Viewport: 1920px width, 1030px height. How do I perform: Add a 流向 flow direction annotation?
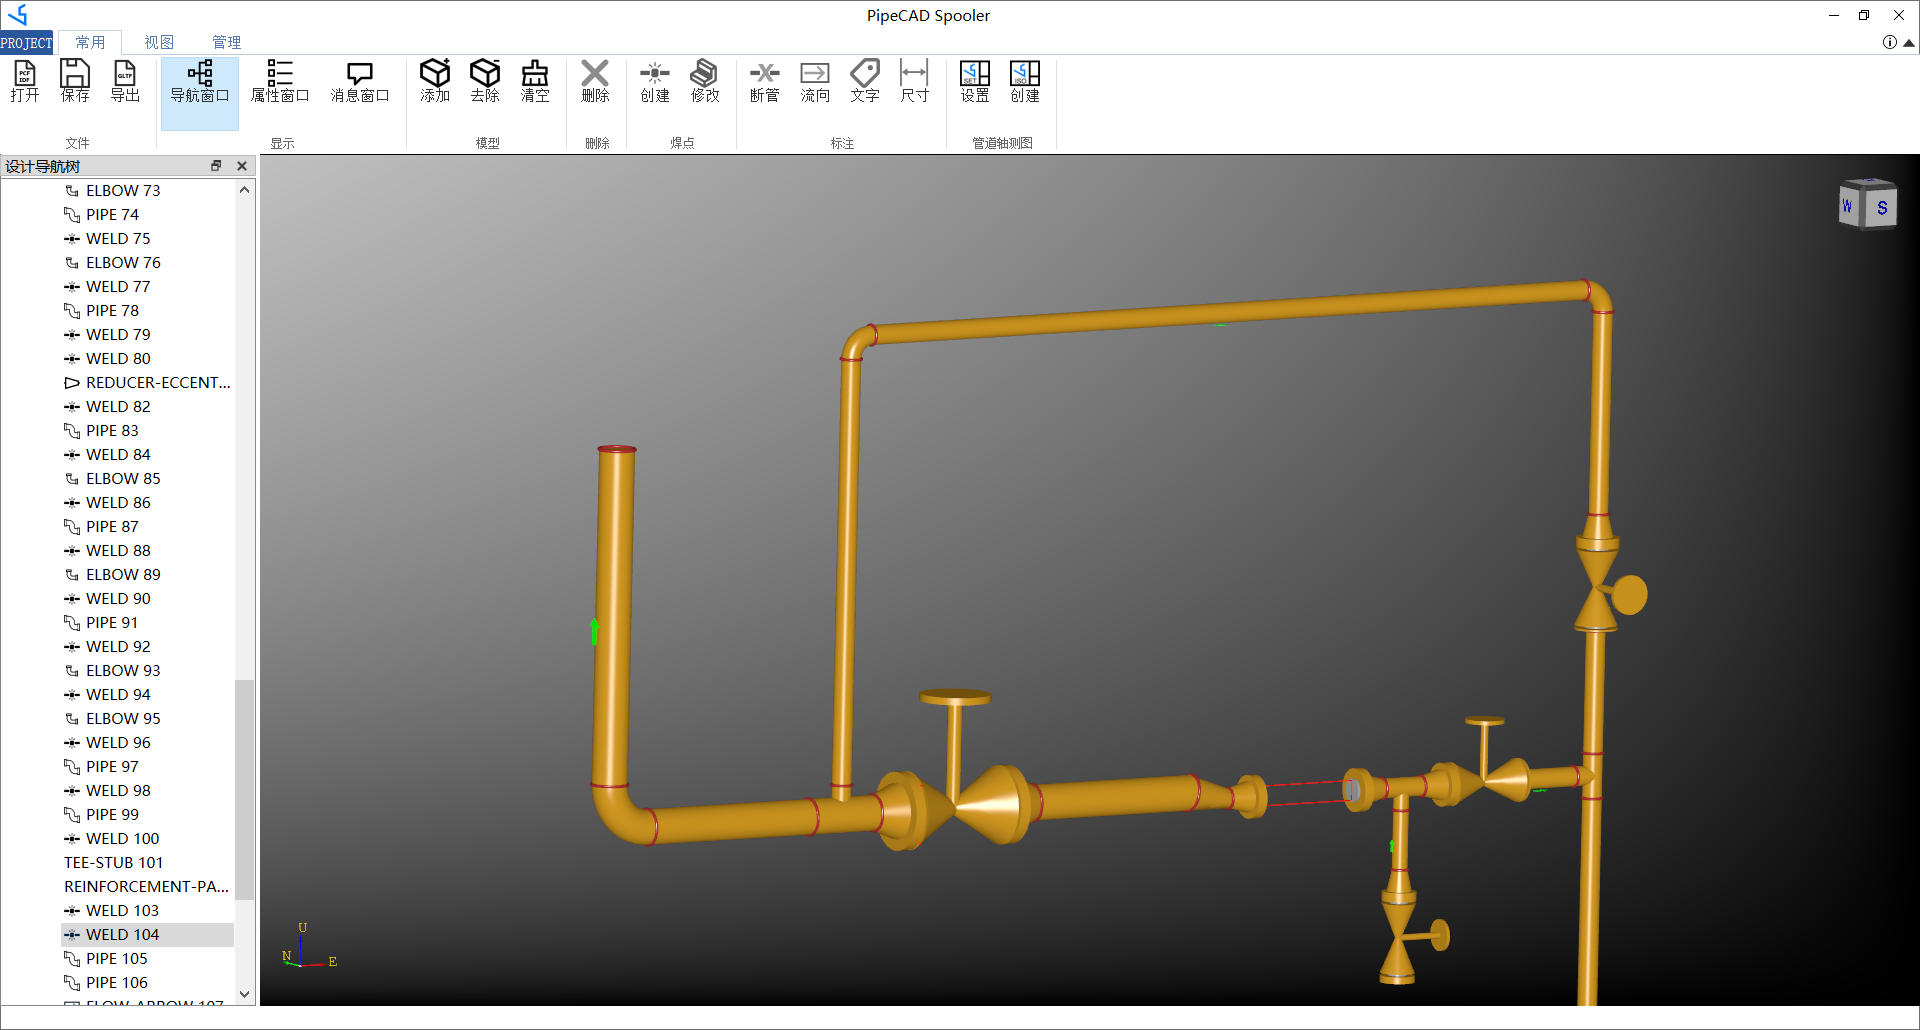pos(815,81)
